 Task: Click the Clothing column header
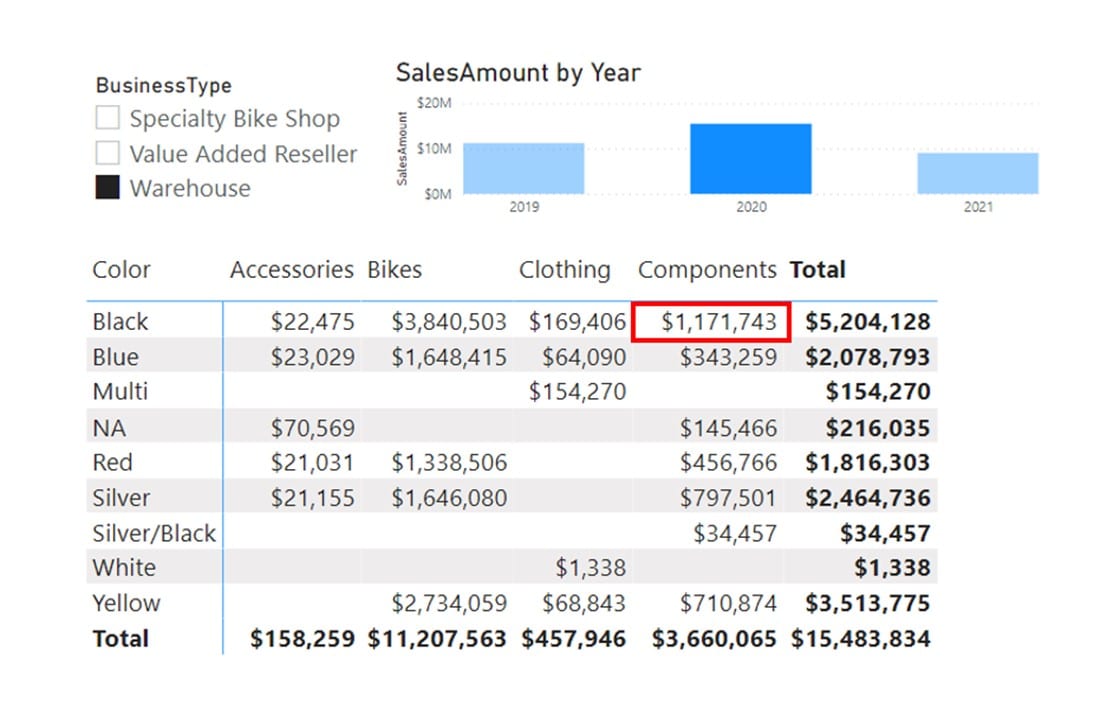tap(564, 270)
